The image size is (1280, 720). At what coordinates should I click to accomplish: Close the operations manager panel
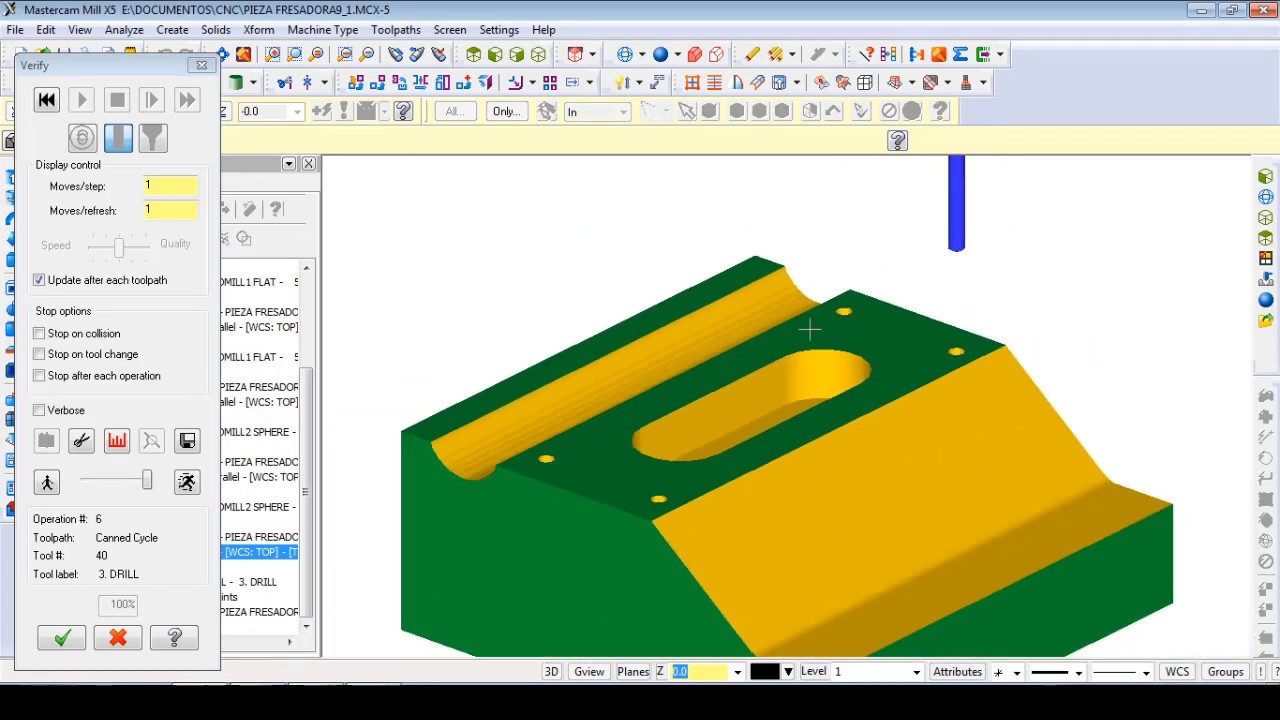pos(308,163)
